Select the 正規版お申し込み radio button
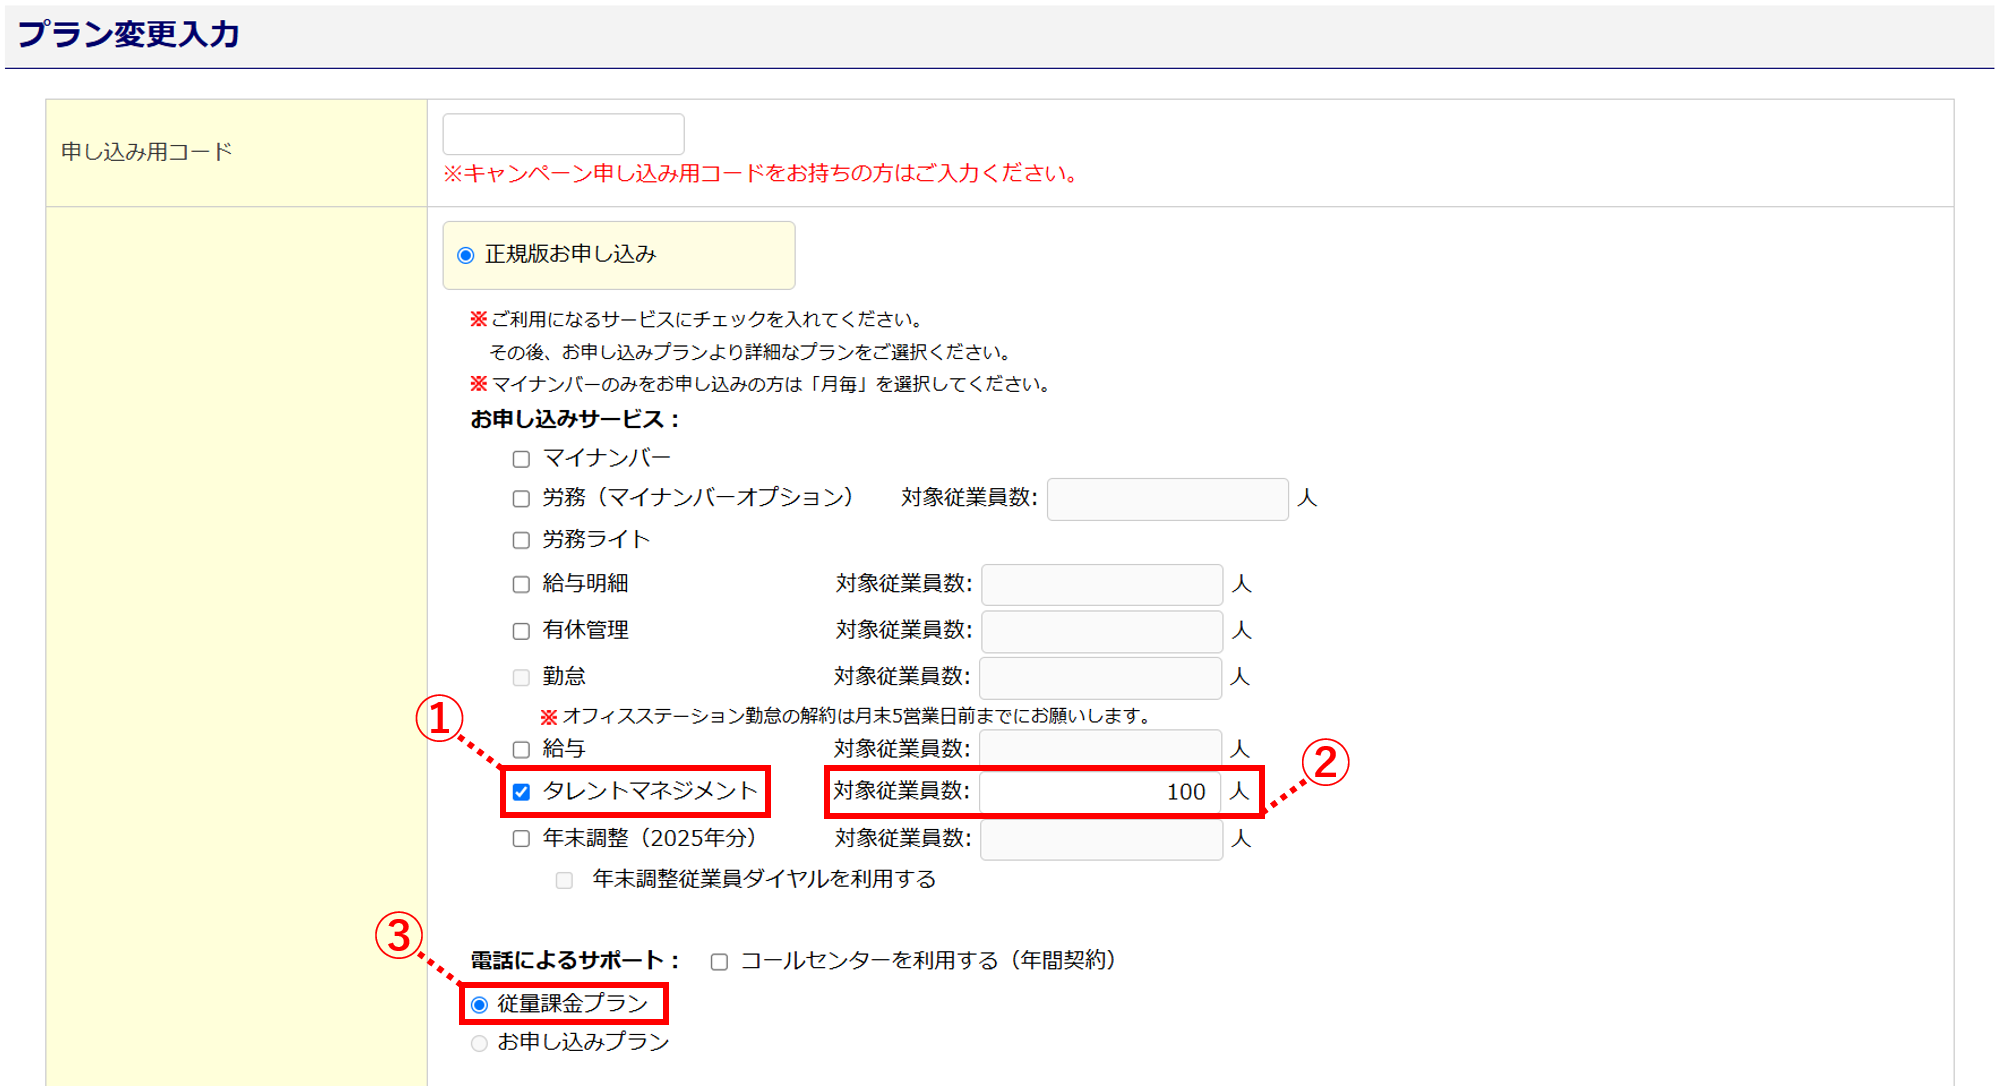Screen dimensions: 2000x1086 coord(466,255)
